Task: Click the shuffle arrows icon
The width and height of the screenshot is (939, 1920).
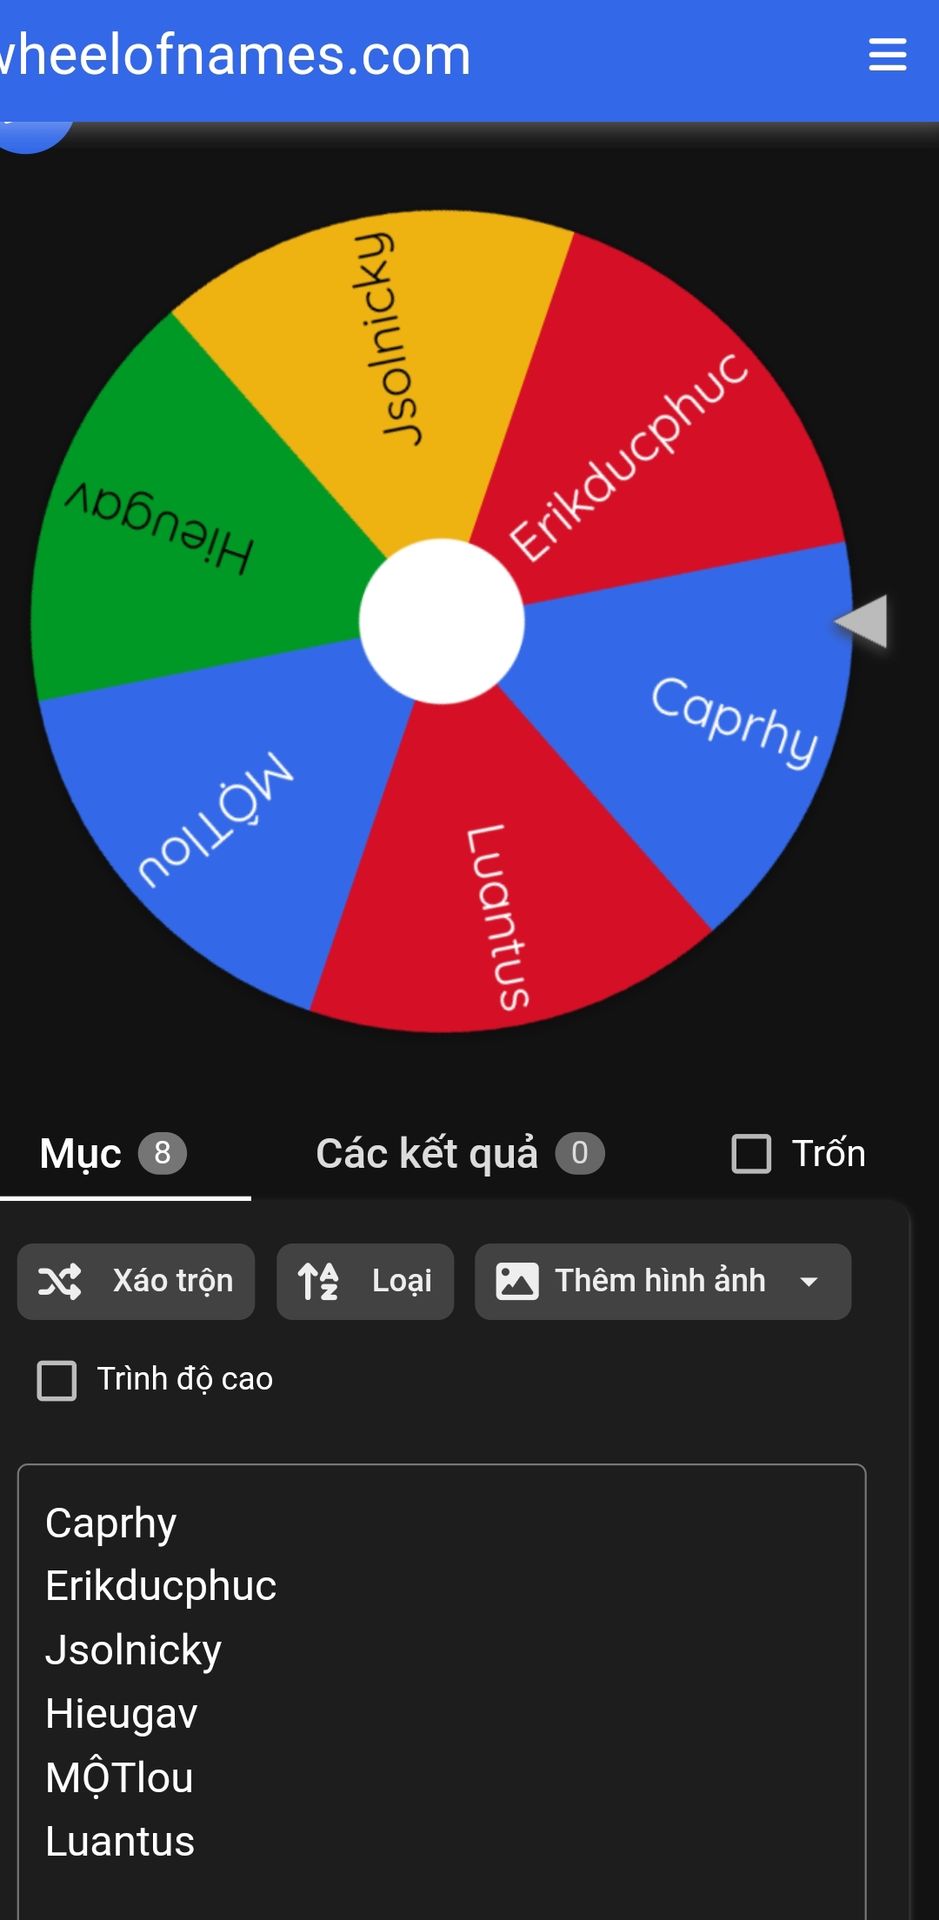Action: [60, 1281]
